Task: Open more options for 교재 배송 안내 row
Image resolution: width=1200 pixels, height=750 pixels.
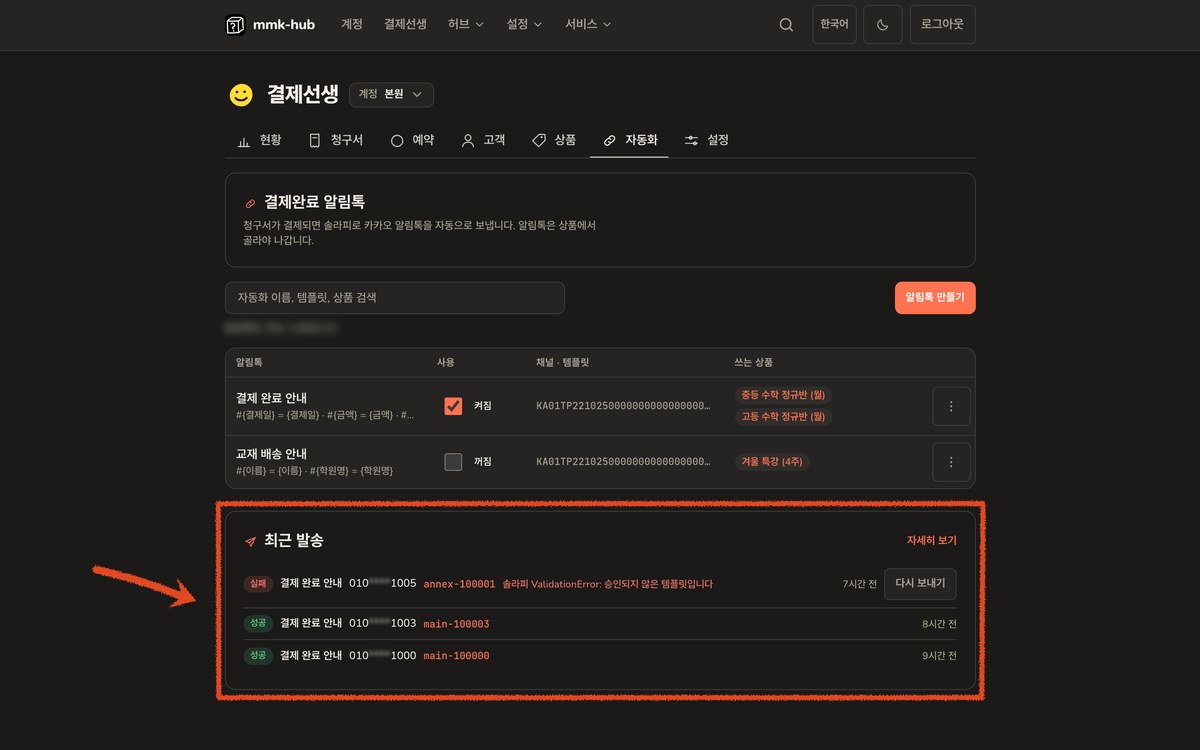Action: (x=951, y=462)
